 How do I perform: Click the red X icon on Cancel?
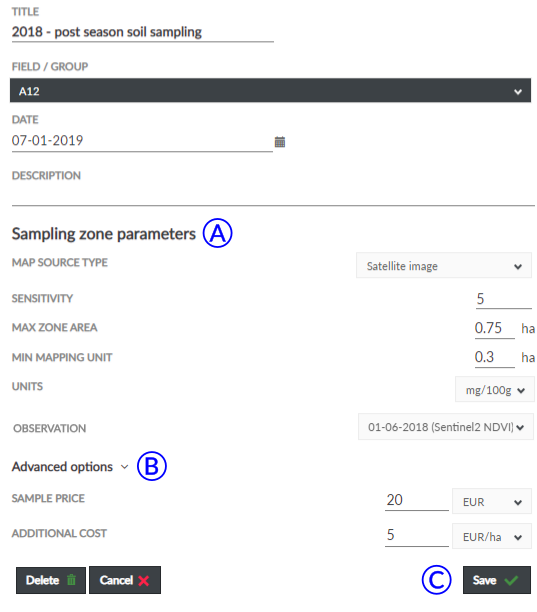[144, 580]
